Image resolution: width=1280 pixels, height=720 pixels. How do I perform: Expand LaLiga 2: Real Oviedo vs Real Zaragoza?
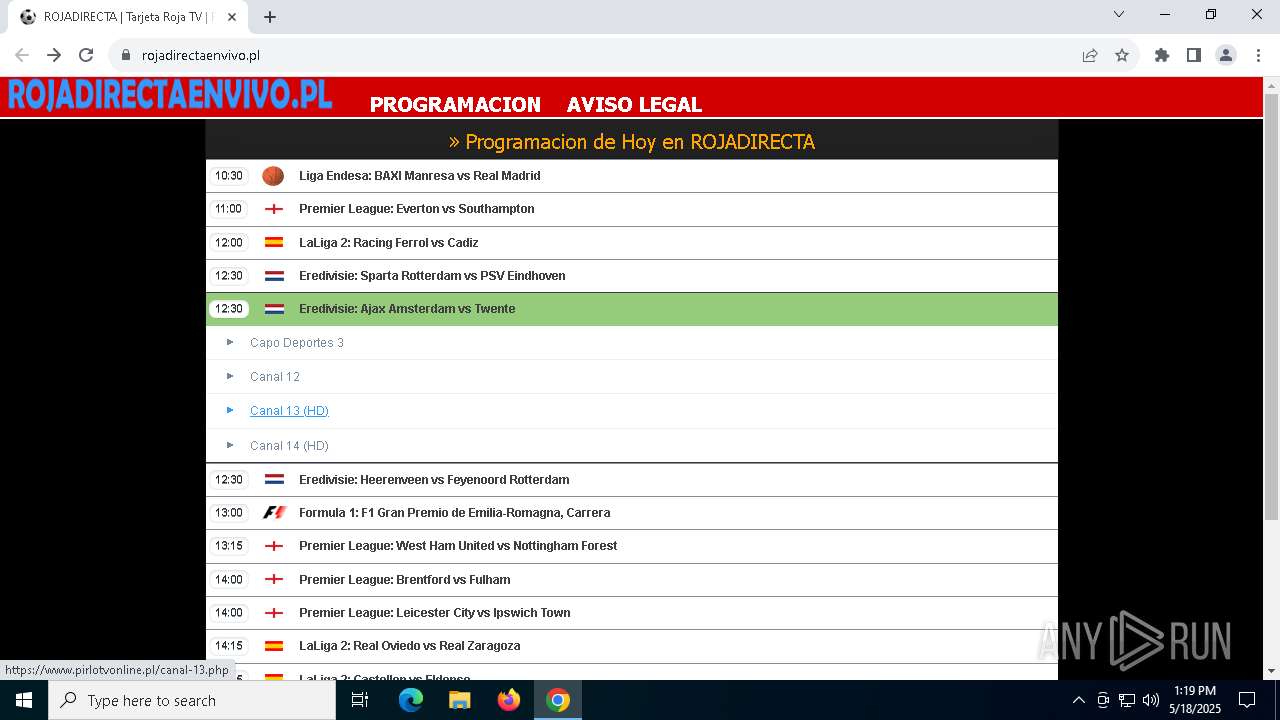(631, 646)
